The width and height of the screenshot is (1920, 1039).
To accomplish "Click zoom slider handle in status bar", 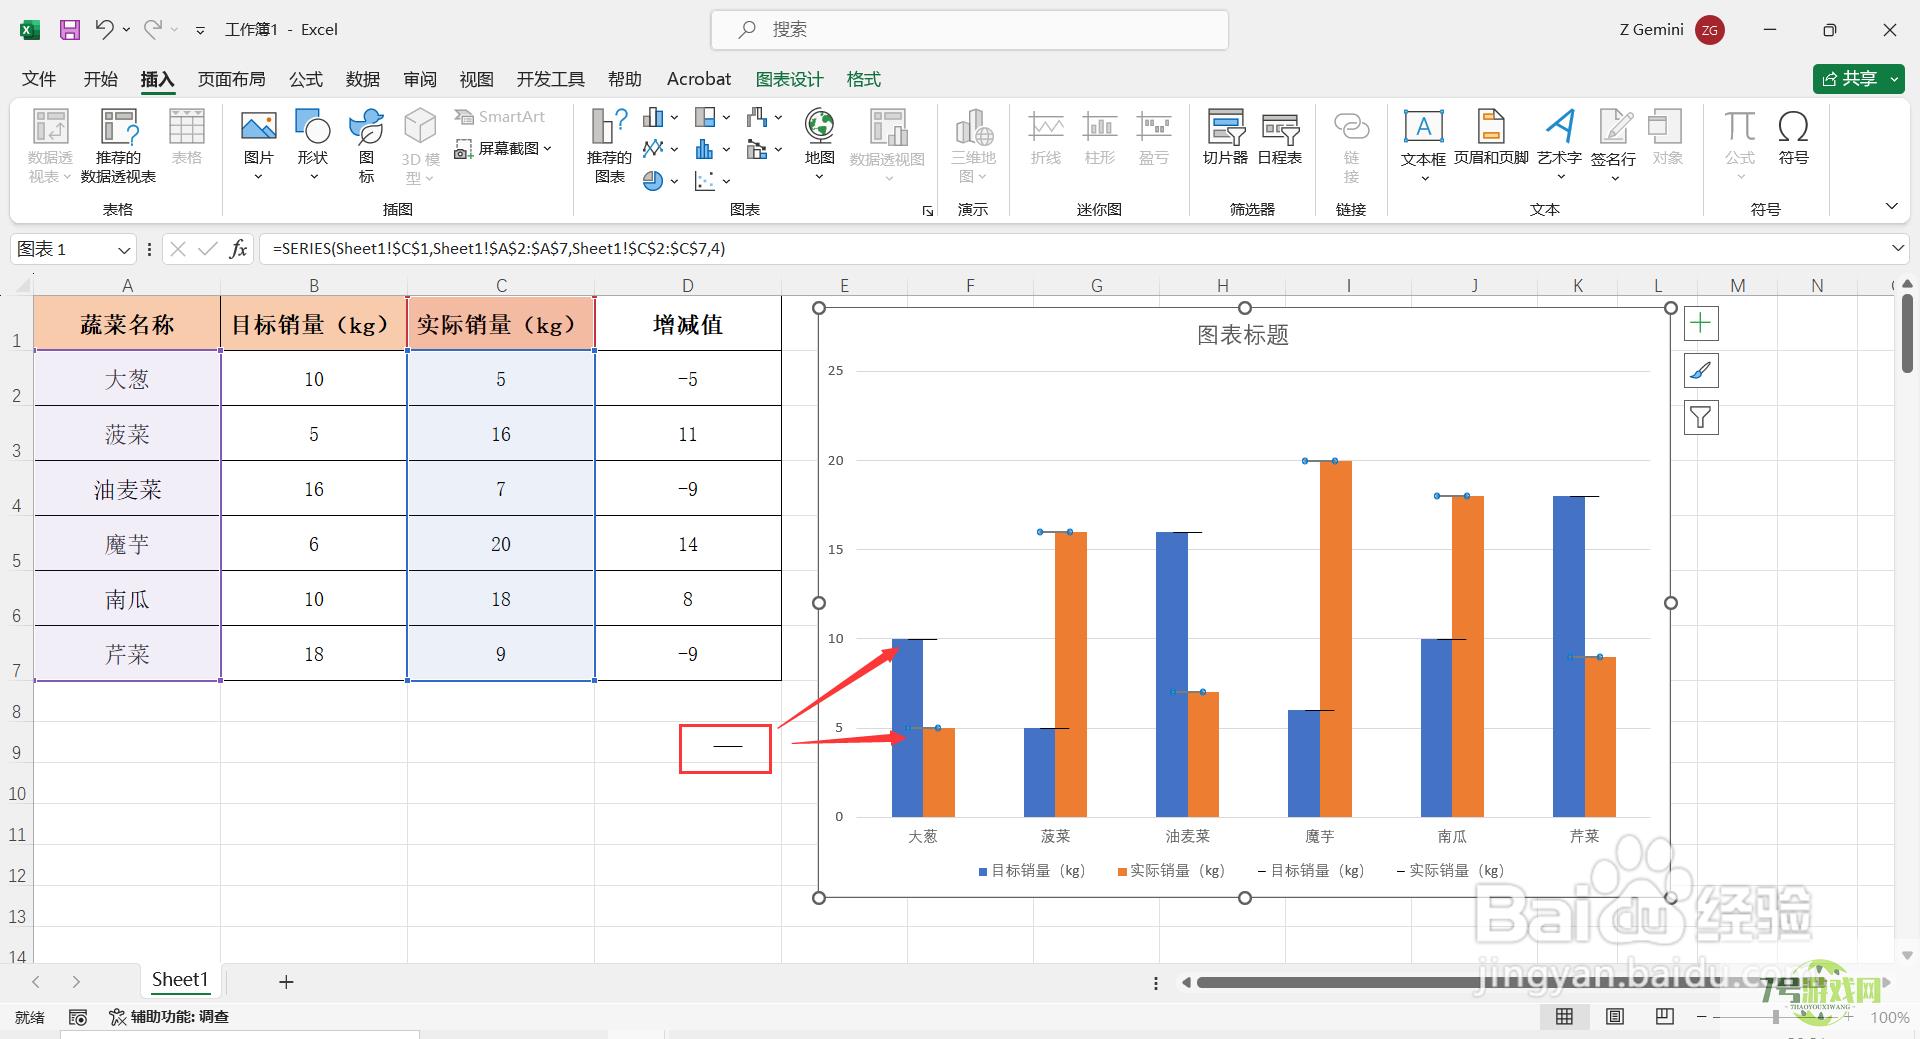I will 1776,1017.
